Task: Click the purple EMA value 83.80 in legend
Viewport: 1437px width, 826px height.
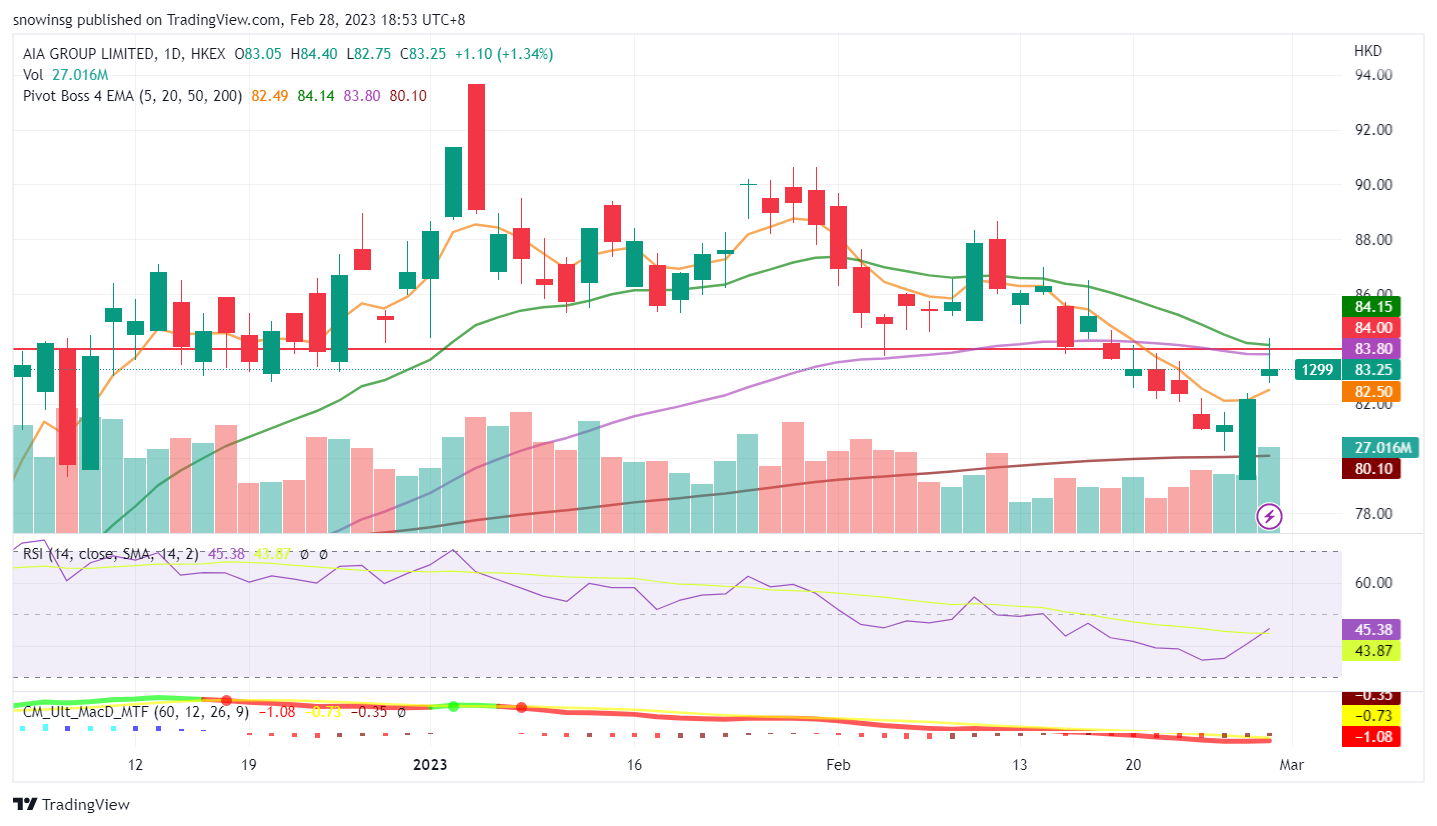Action: [x=362, y=95]
